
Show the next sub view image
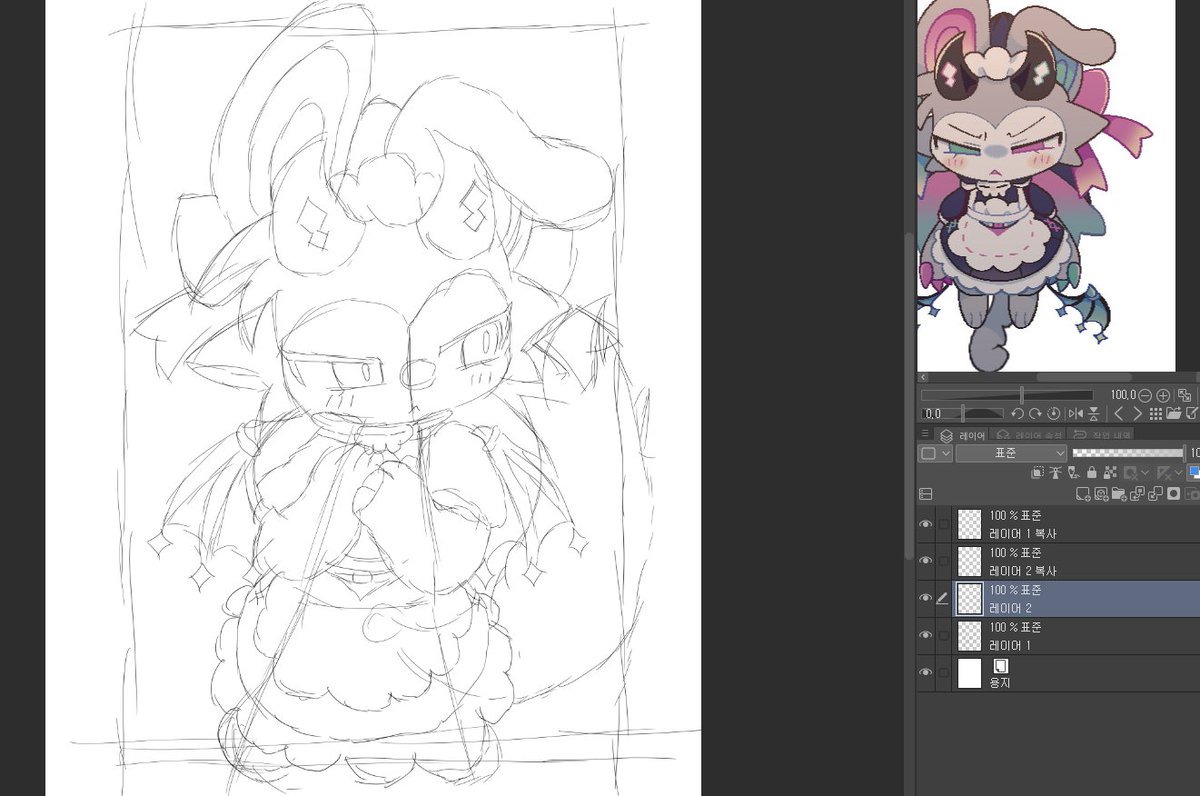[1137, 413]
